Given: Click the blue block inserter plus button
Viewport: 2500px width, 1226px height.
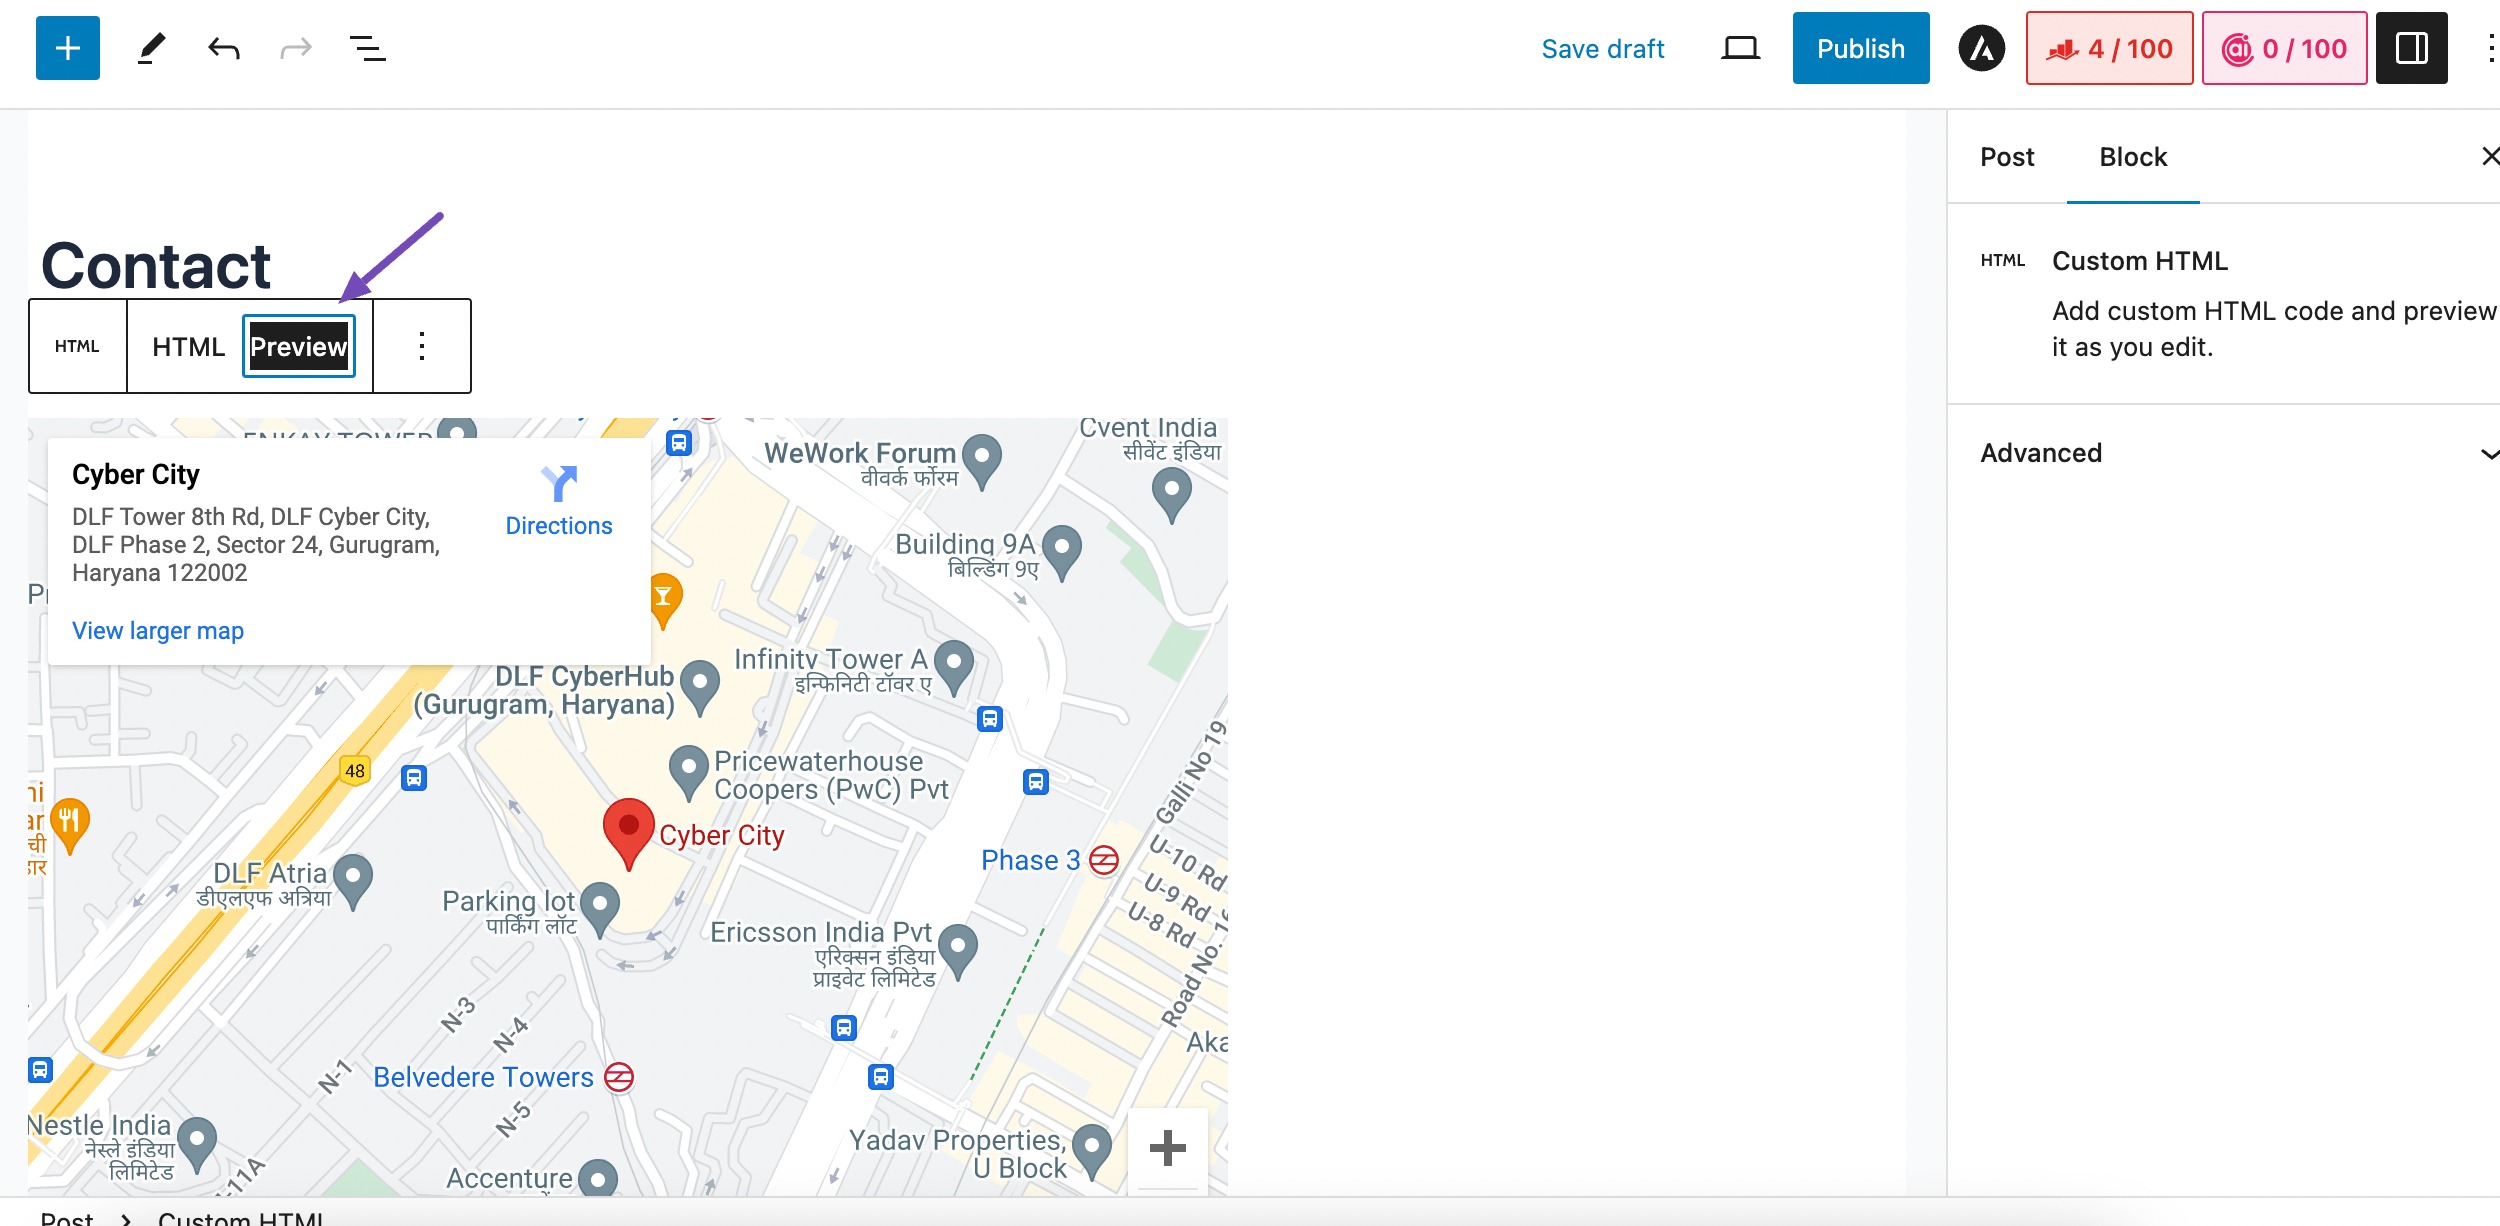Looking at the screenshot, I should (68, 48).
